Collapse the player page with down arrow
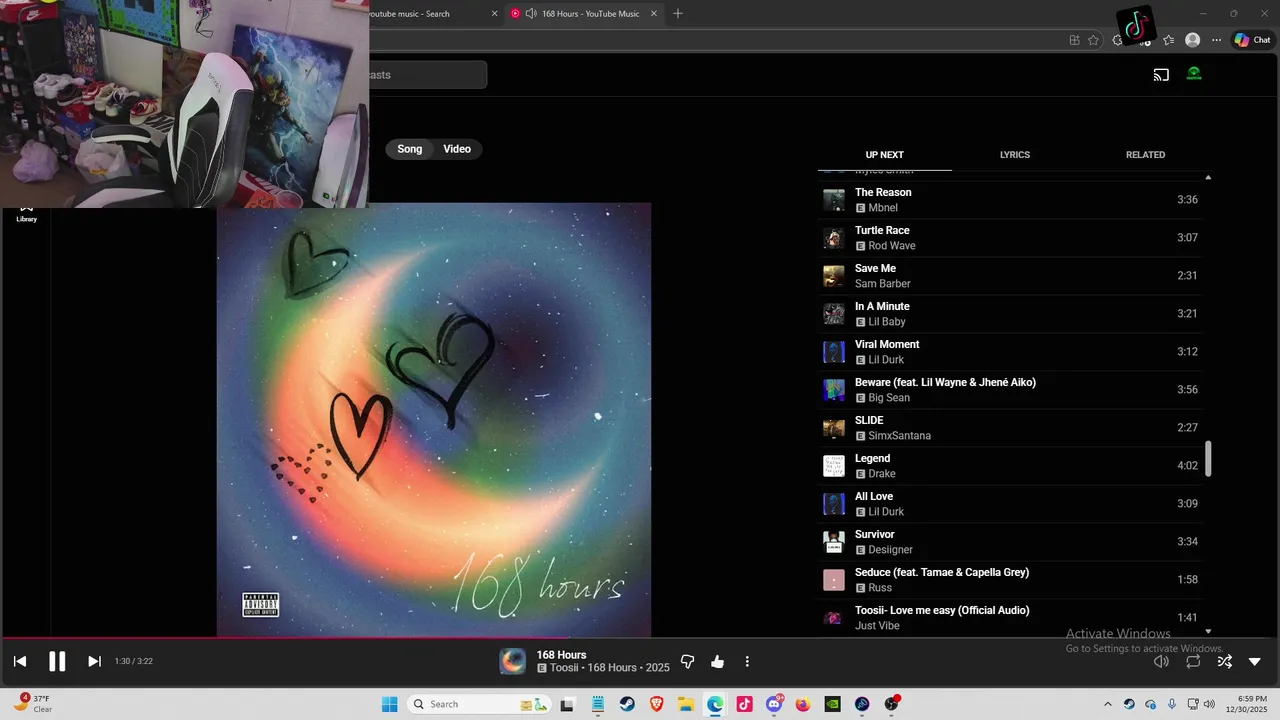 coord(1255,661)
